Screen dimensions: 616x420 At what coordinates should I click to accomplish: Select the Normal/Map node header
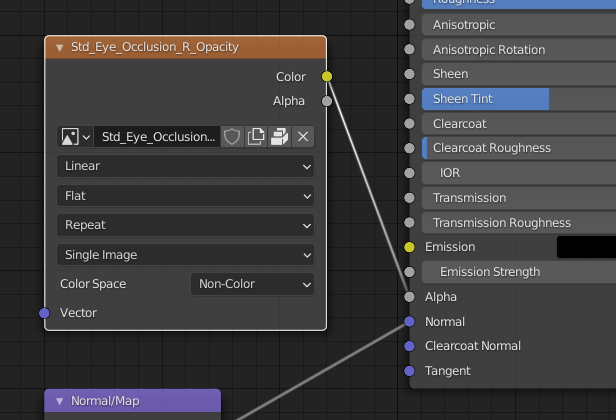[x=132, y=401]
